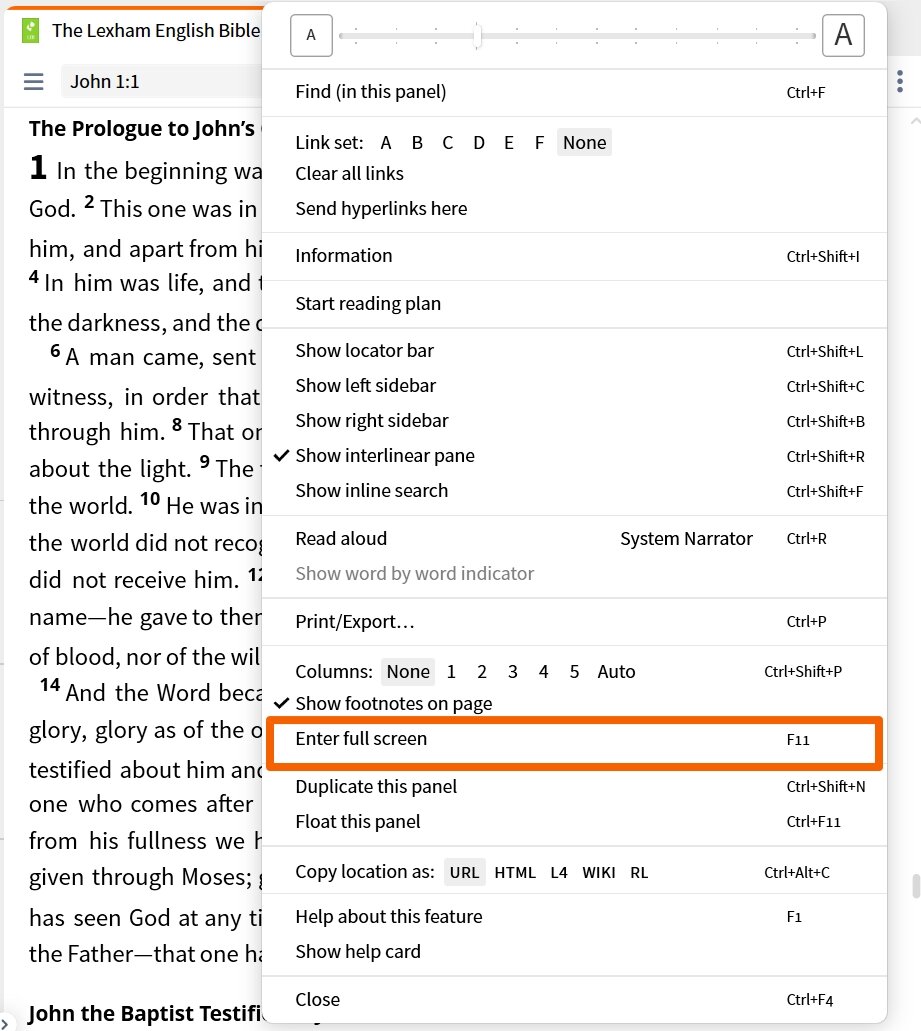Viewport: 921px width, 1031px height.
Task: Copy location as RL
Action: (639, 873)
